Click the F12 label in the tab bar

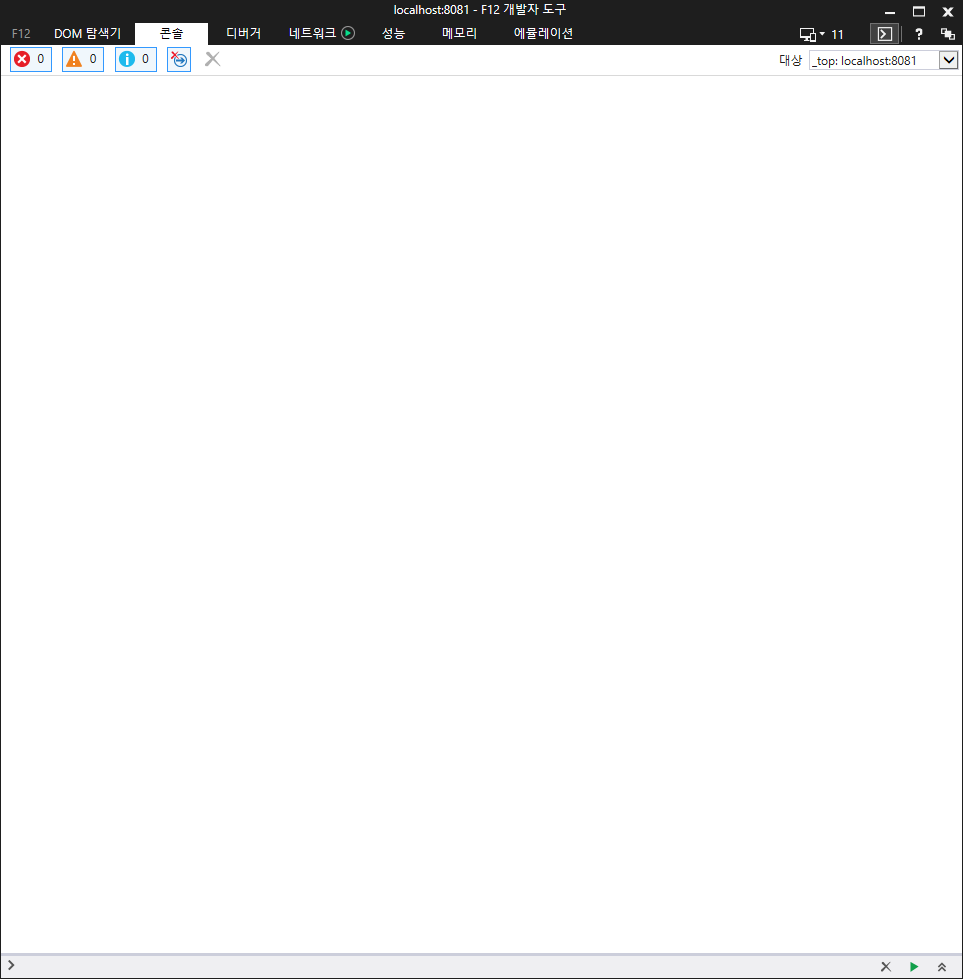tap(21, 34)
